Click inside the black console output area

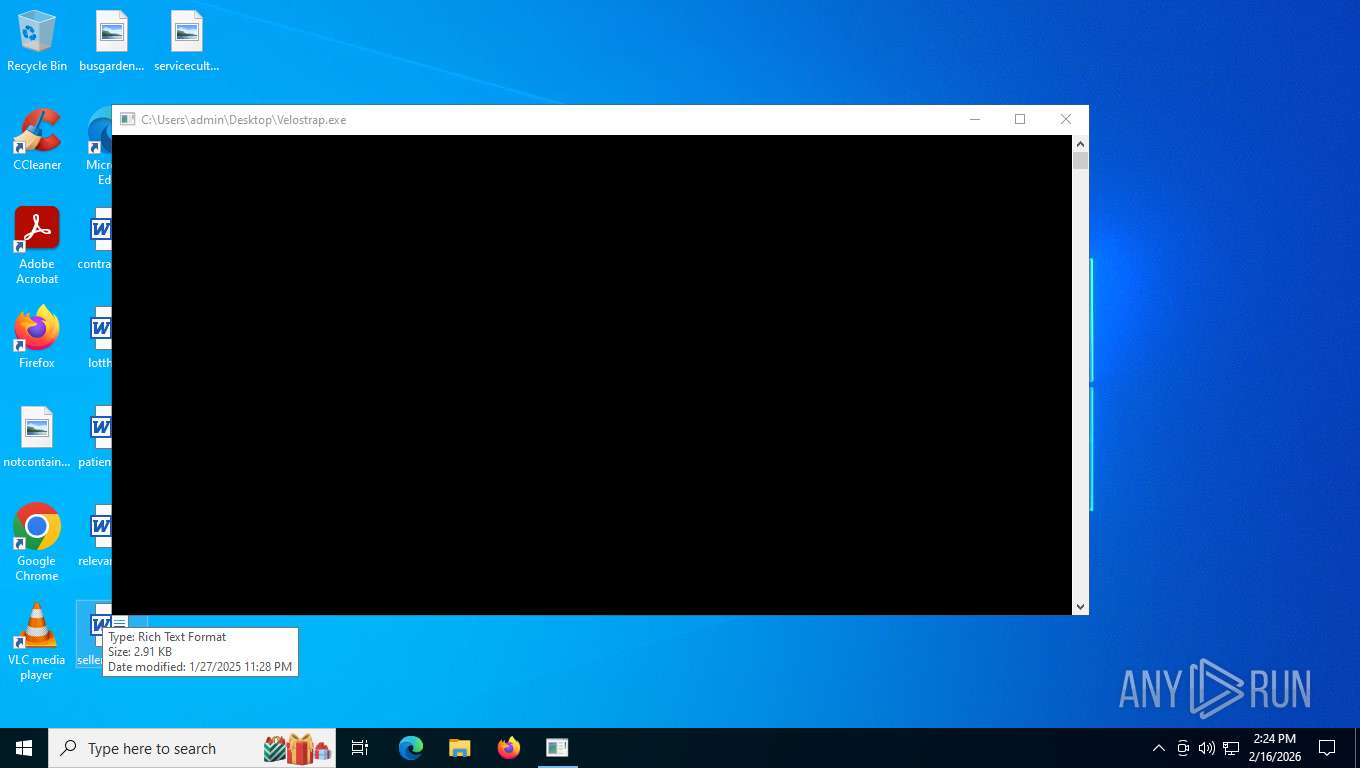pyautogui.click(x=592, y=374)
